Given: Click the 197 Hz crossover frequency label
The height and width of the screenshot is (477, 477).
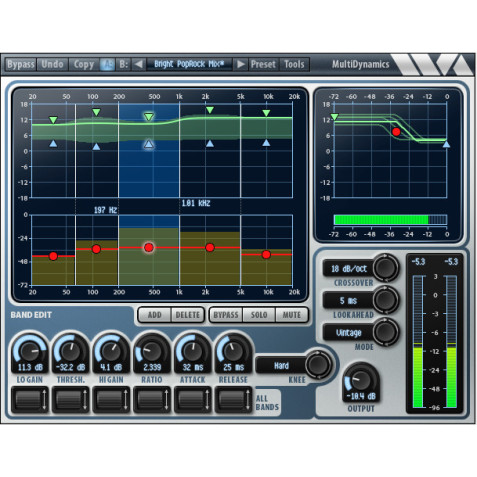Looking at the screenshot, I should tap(105, 210).
